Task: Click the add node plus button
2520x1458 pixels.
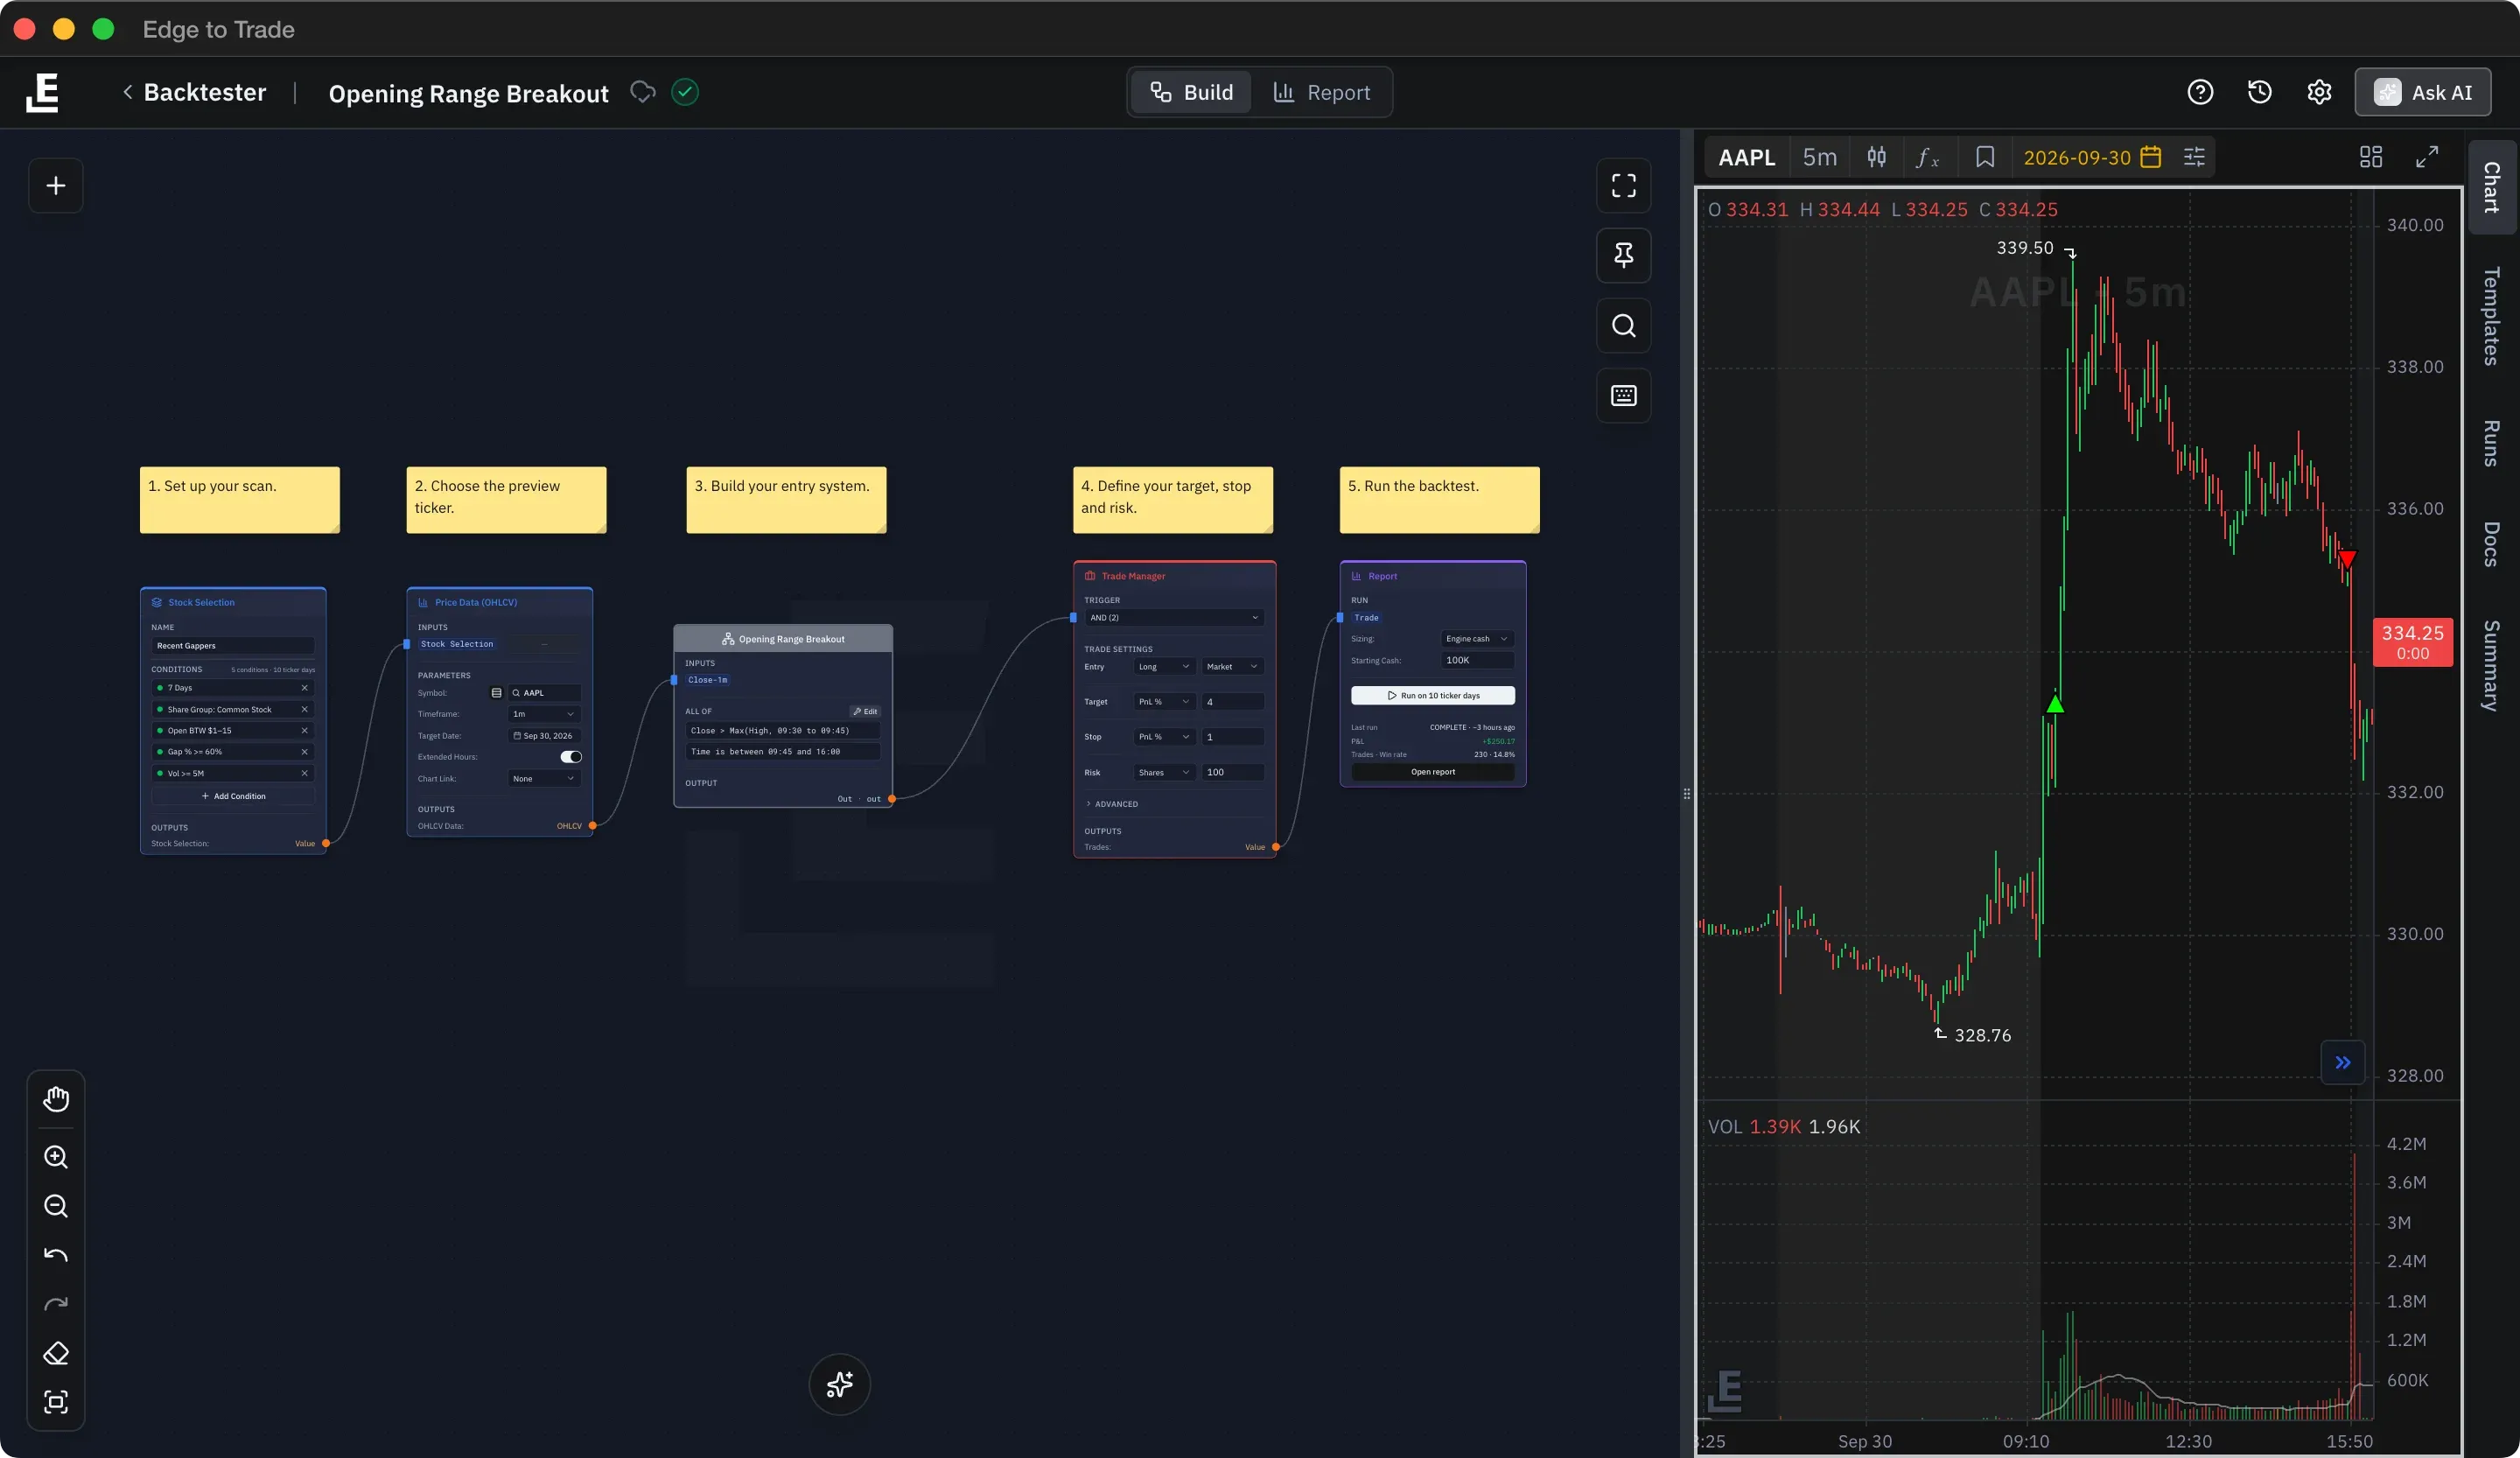Action: click(56, 186)
